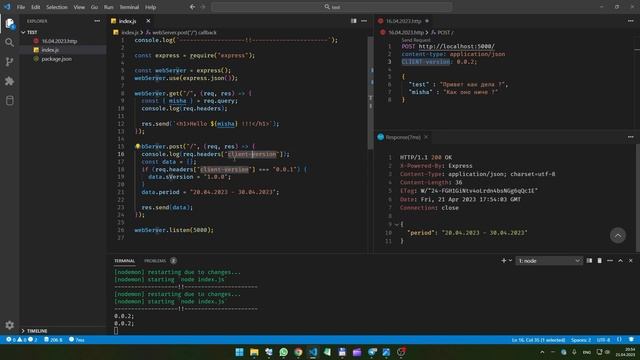Open File menu

tap(21, 7)
